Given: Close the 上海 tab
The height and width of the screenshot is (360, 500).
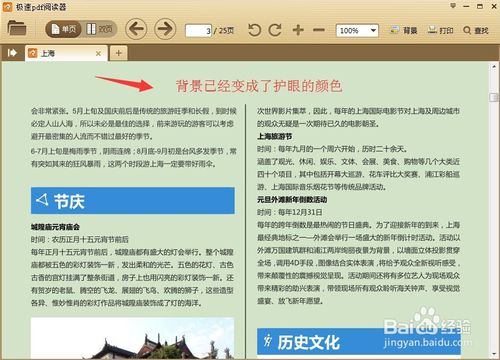Looking at the screenshot, I should coord(98,53).
